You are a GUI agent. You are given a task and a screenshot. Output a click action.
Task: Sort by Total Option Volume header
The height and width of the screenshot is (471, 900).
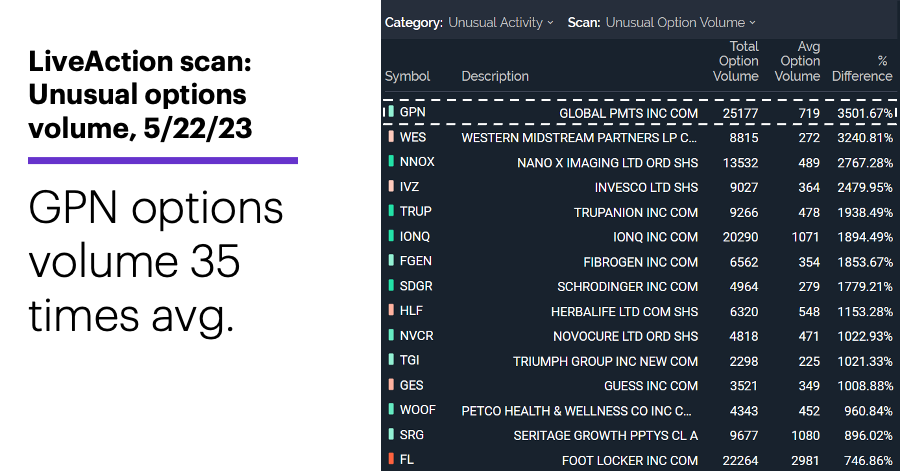coord(736,61)
